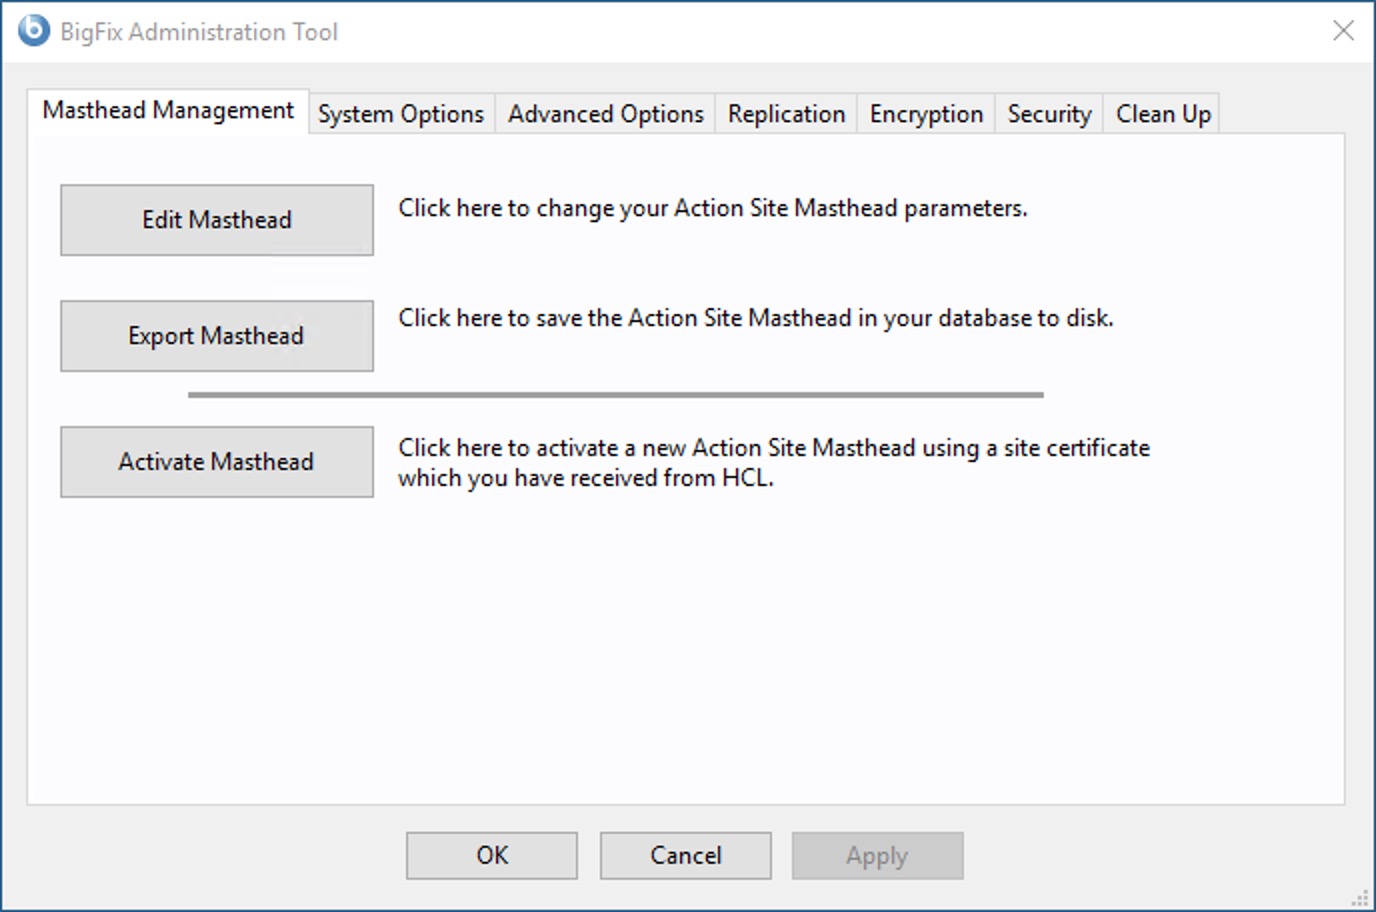Click the 'received from HCL' description text
Viewport: 1376px width, 912px height.
(x=585, y=478)
